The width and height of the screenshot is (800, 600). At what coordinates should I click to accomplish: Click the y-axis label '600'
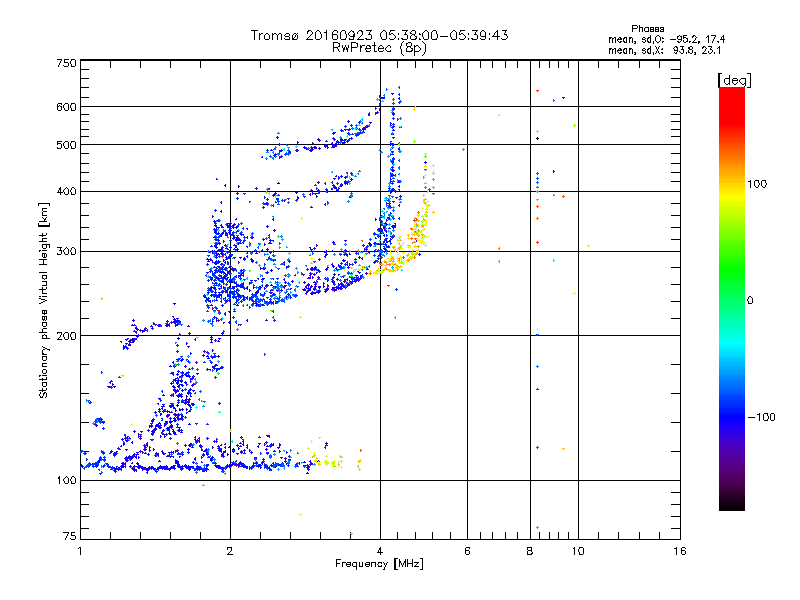66,107
